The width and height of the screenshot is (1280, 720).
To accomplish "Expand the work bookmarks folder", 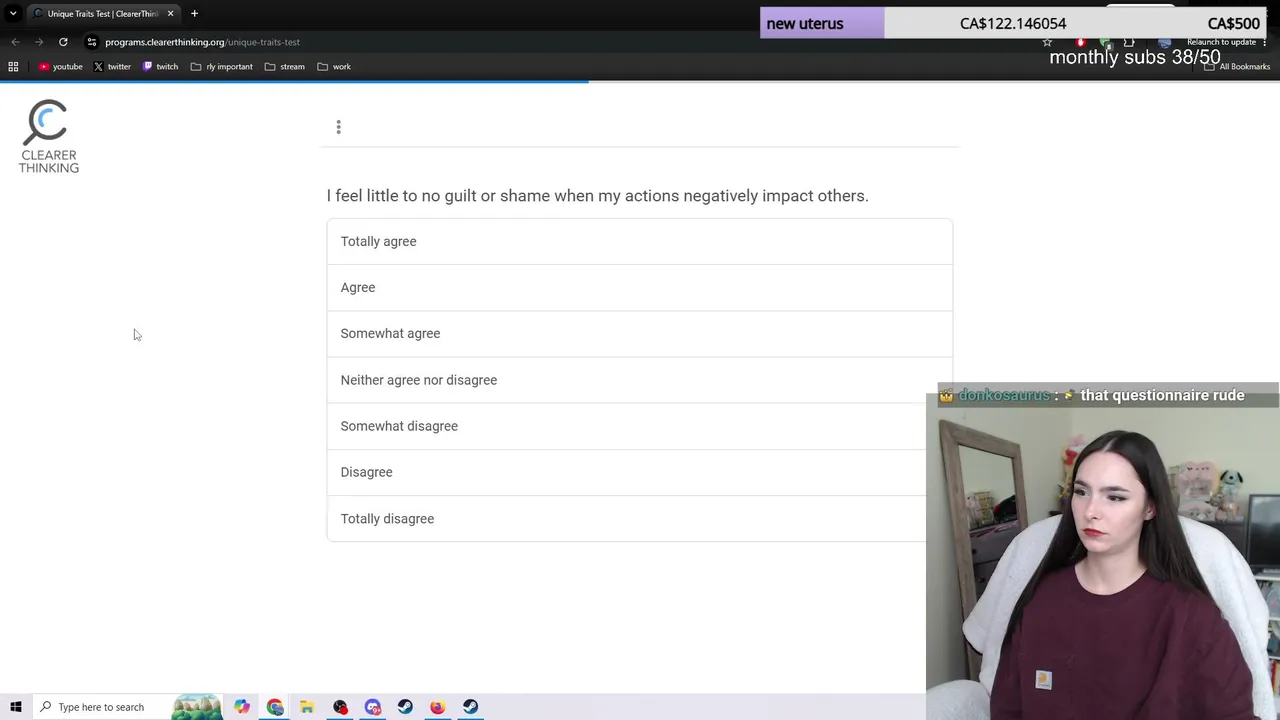I will coord(334,67).
